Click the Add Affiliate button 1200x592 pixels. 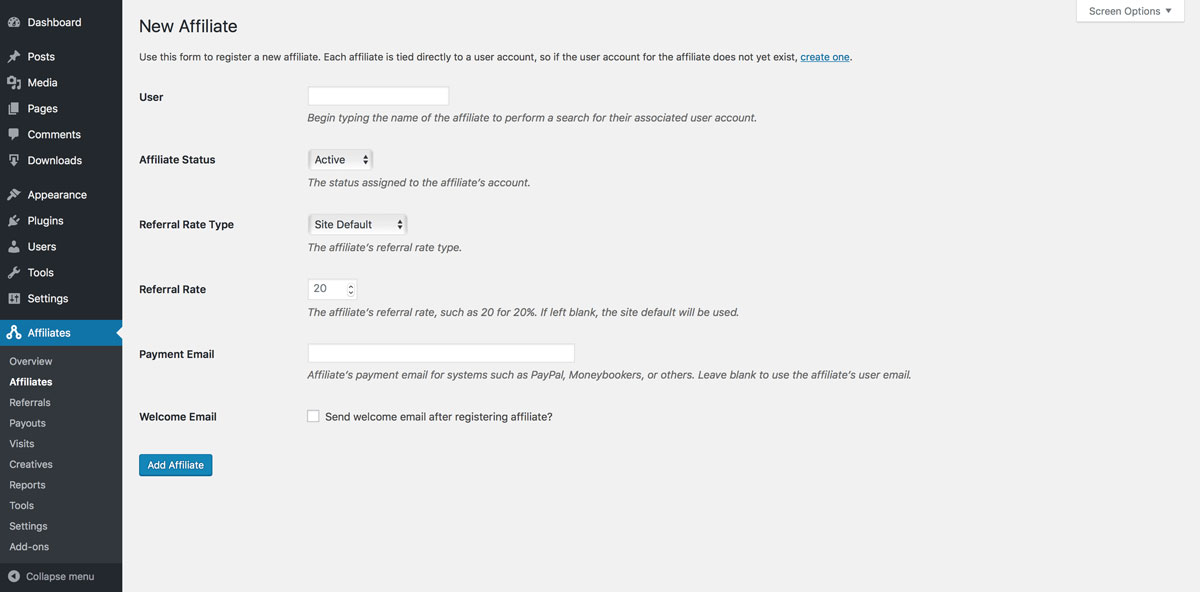tap(176, 465)
